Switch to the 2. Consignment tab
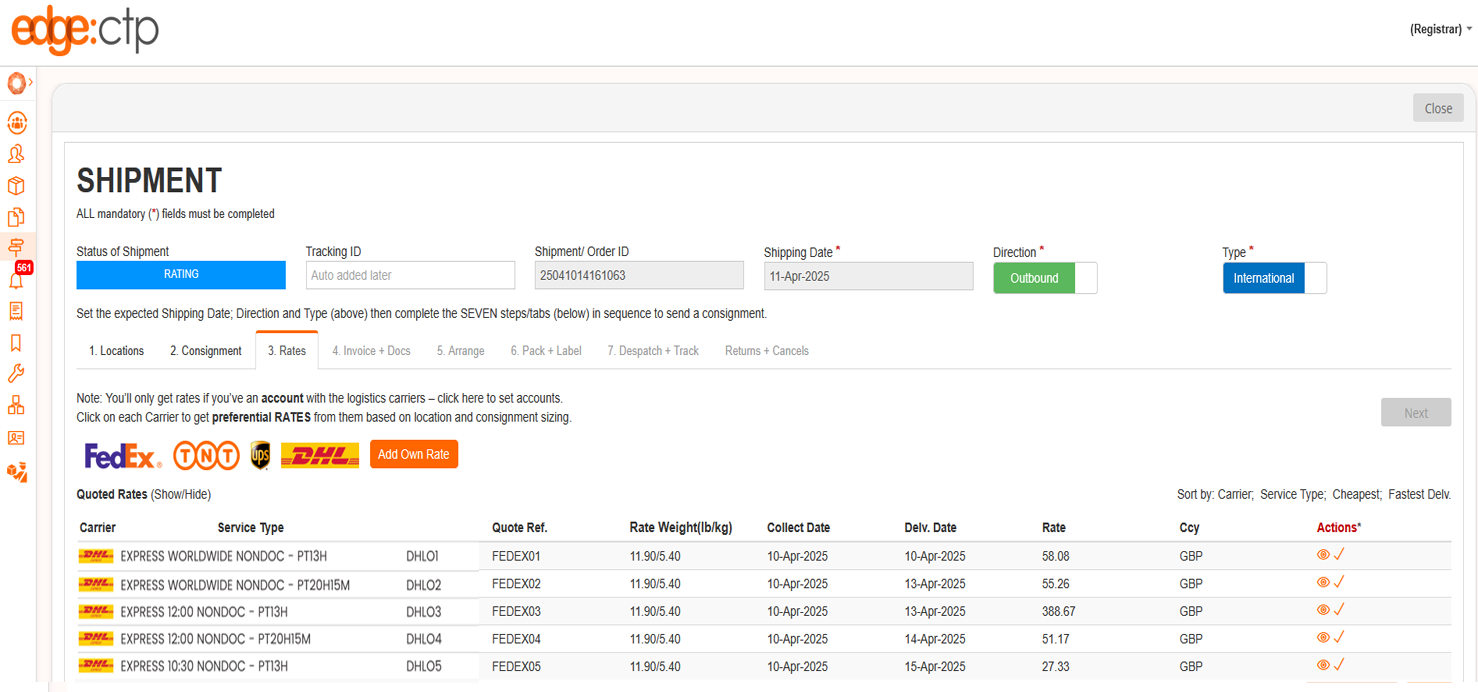The width and height of the screenshot is (1478, 692). point(205,351)
